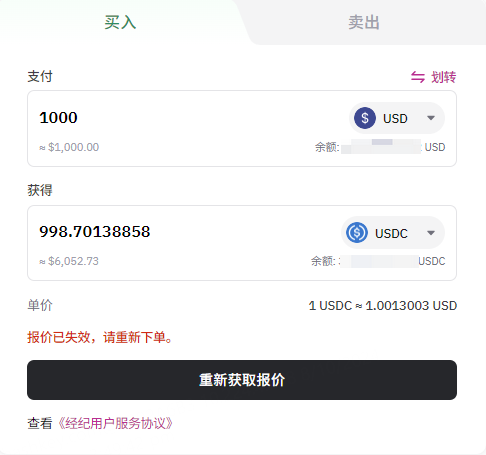Open the USD currency selector
This screenshot has height=455, width=486.
[397, 118]
